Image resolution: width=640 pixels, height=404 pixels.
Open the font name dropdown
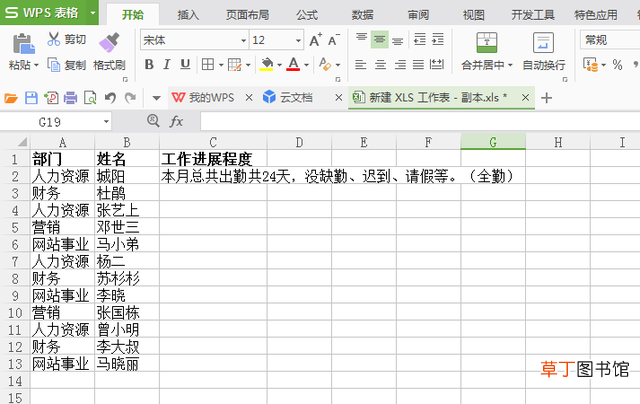point(243,40)
